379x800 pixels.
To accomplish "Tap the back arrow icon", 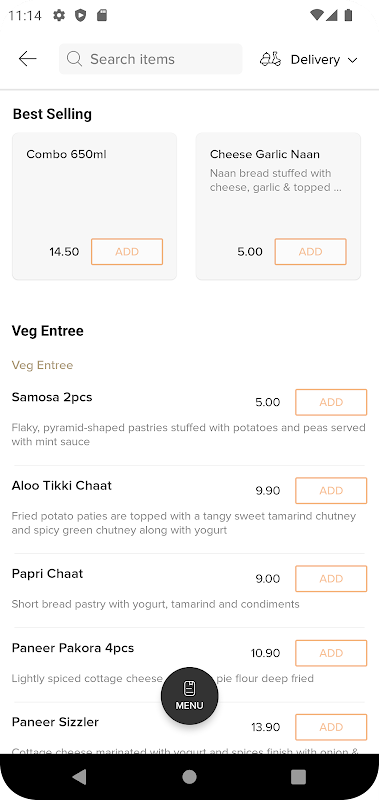I will pyautogui.click(x=28, y=59).
